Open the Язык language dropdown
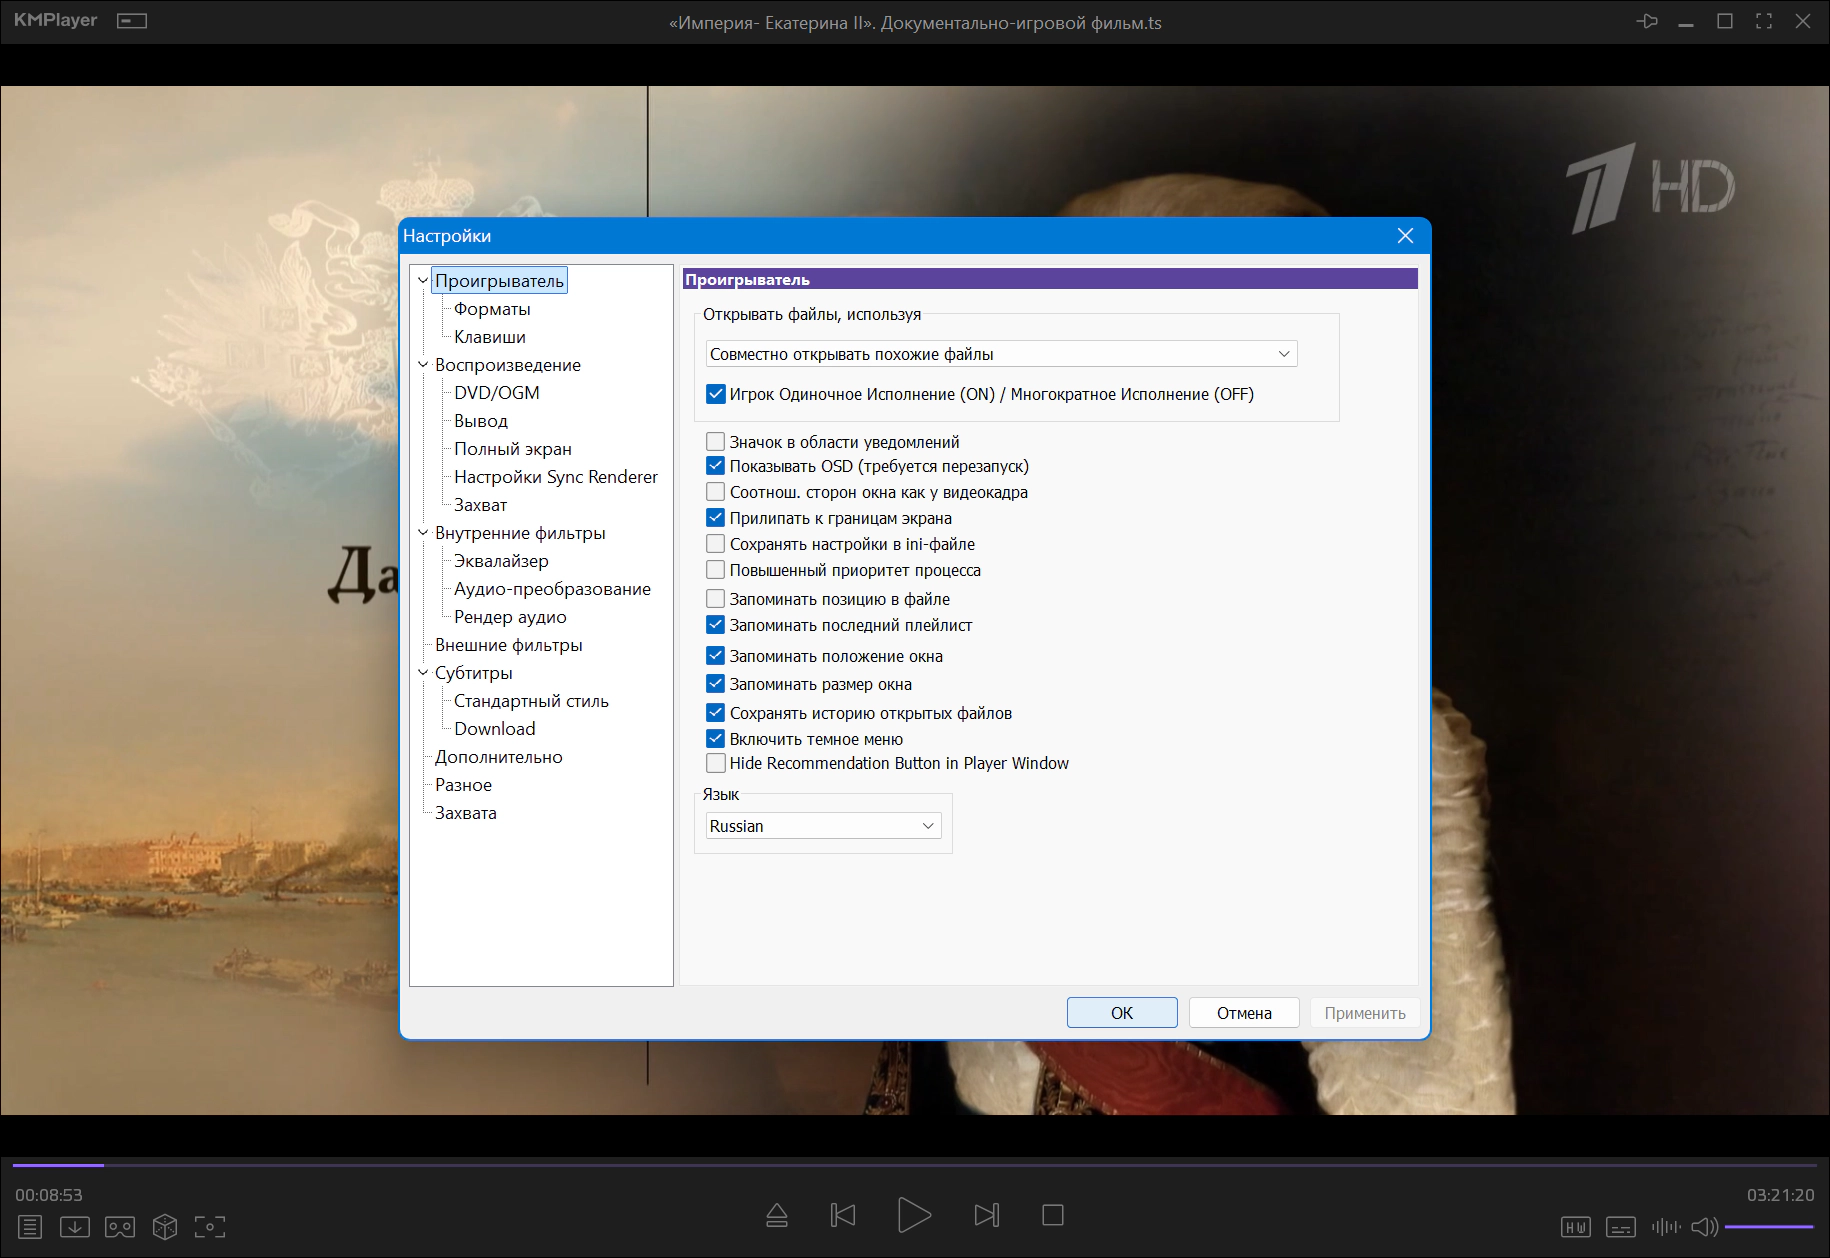Viewport: 1830px width, 1258px height. 824,826
